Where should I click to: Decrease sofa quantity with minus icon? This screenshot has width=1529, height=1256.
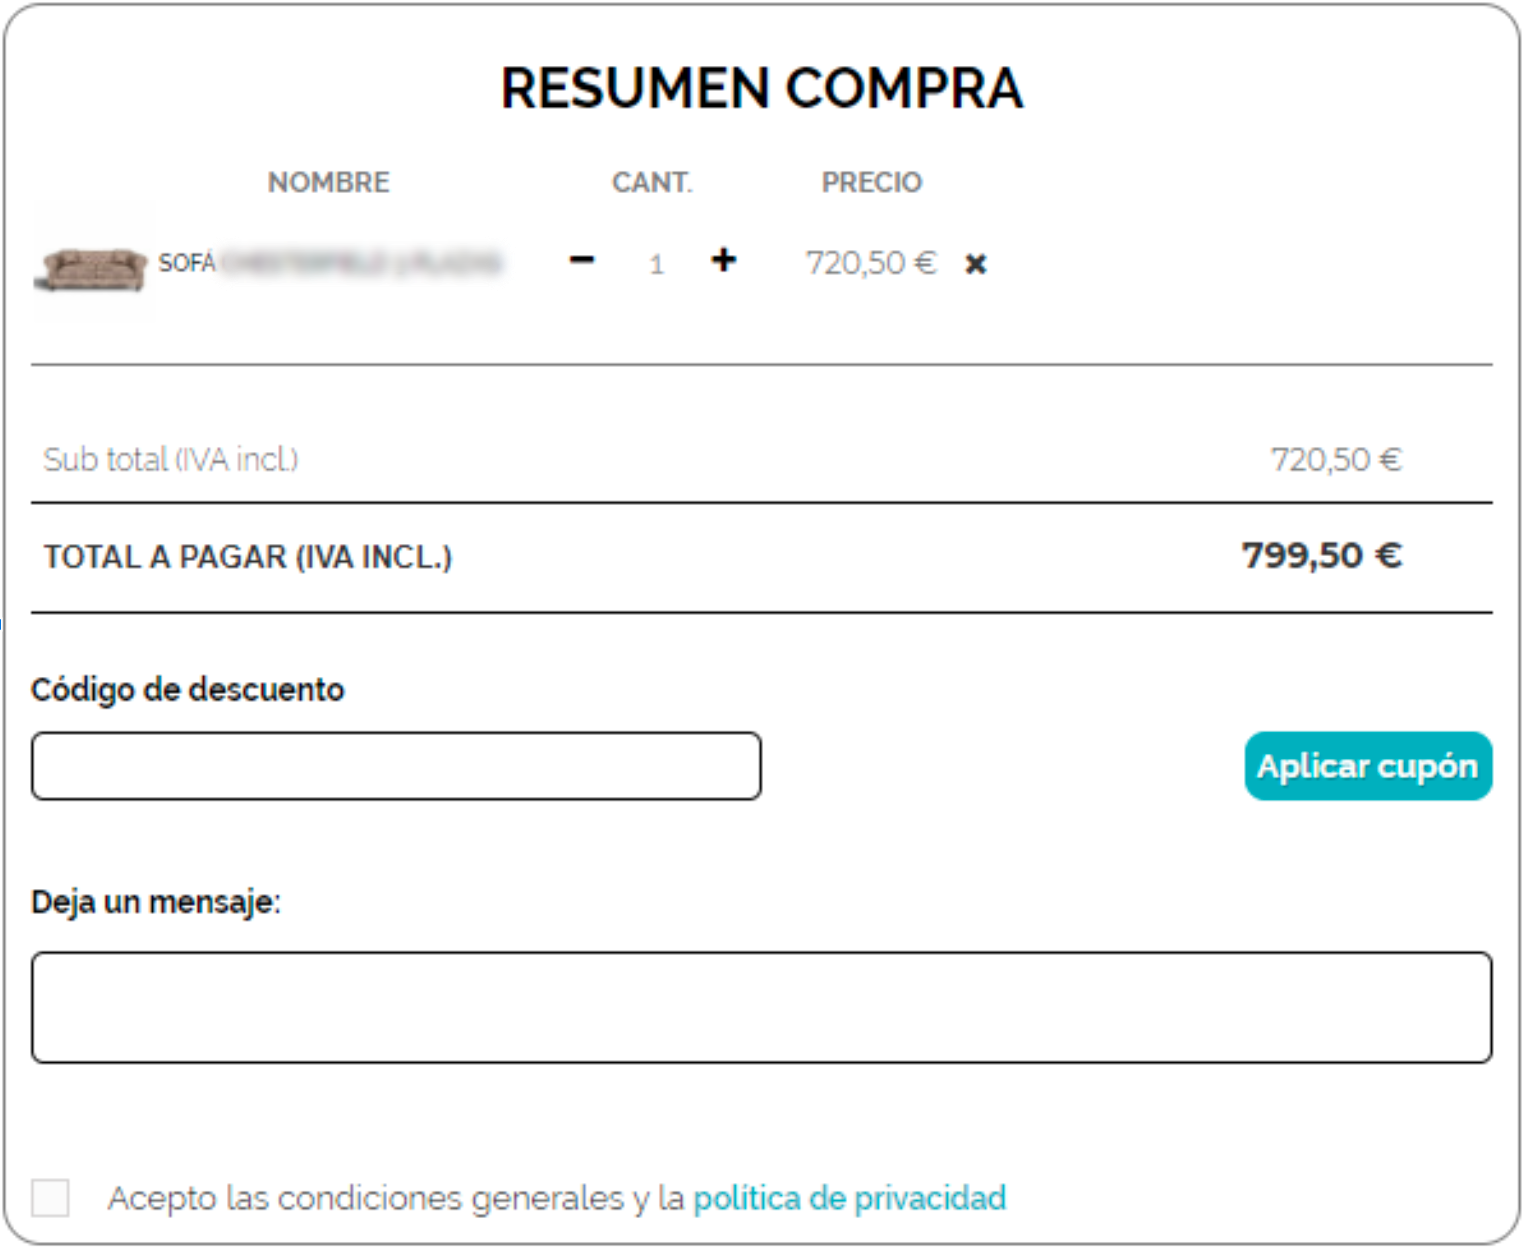581,261
